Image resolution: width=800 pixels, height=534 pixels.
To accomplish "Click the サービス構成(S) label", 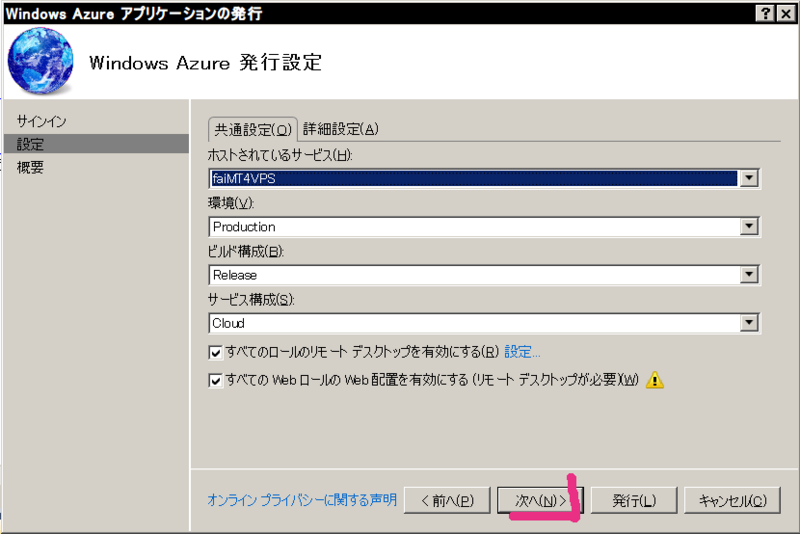I will (x=251, y=299).
